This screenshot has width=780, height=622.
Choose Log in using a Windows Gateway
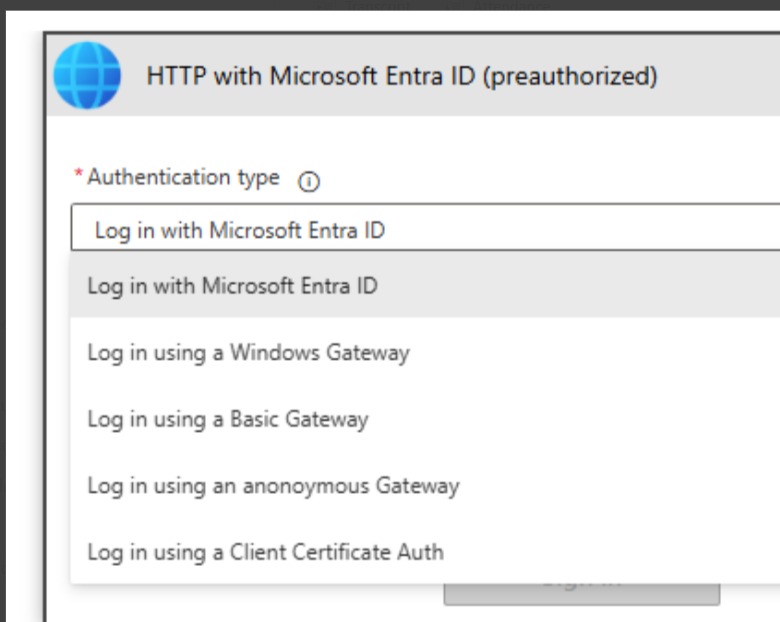[x=425, y=353]
